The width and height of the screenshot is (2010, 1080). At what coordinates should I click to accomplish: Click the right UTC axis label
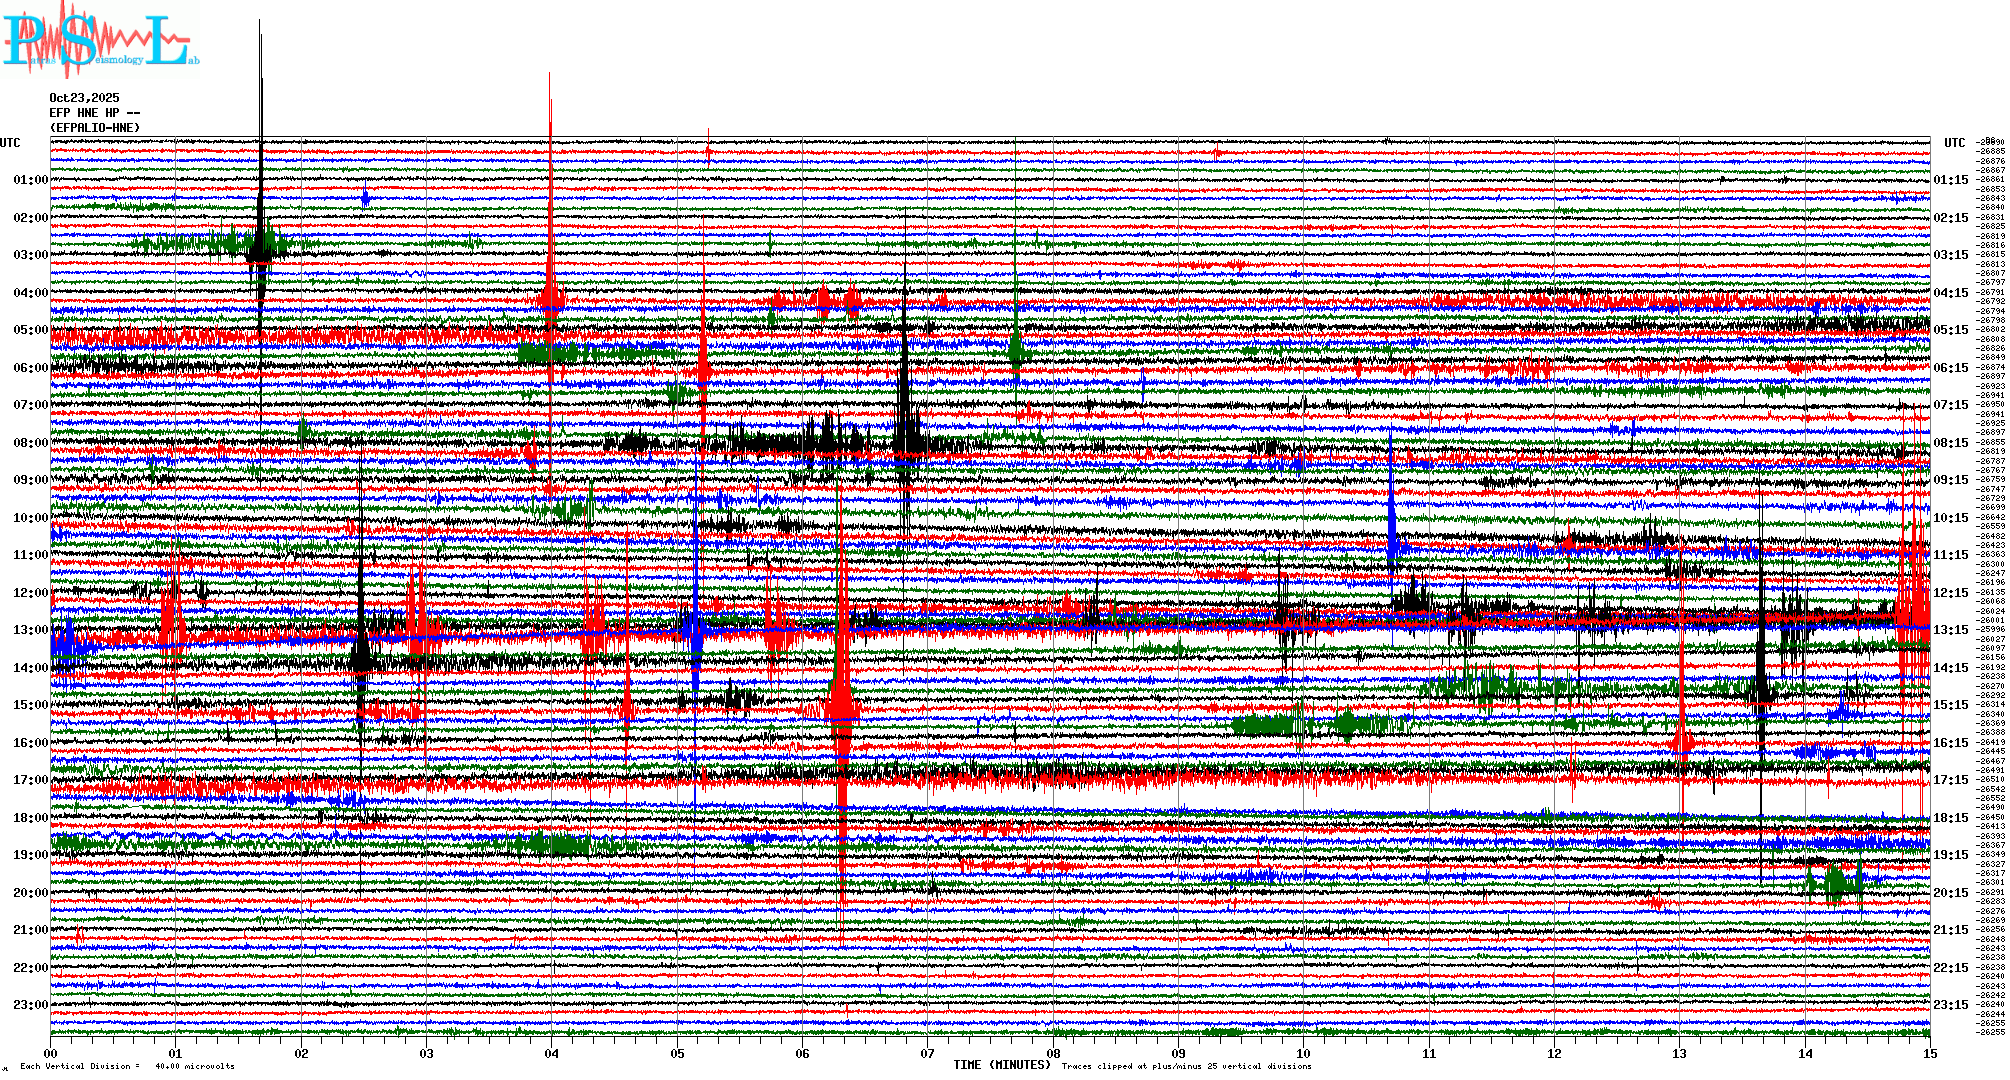click(x=1954, y=143)
